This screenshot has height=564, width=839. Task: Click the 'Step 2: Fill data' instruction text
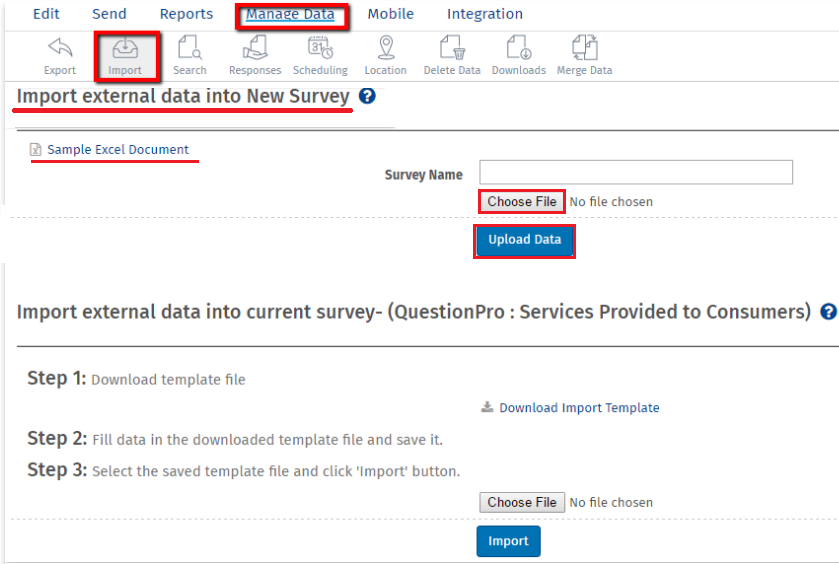[235, 439]
